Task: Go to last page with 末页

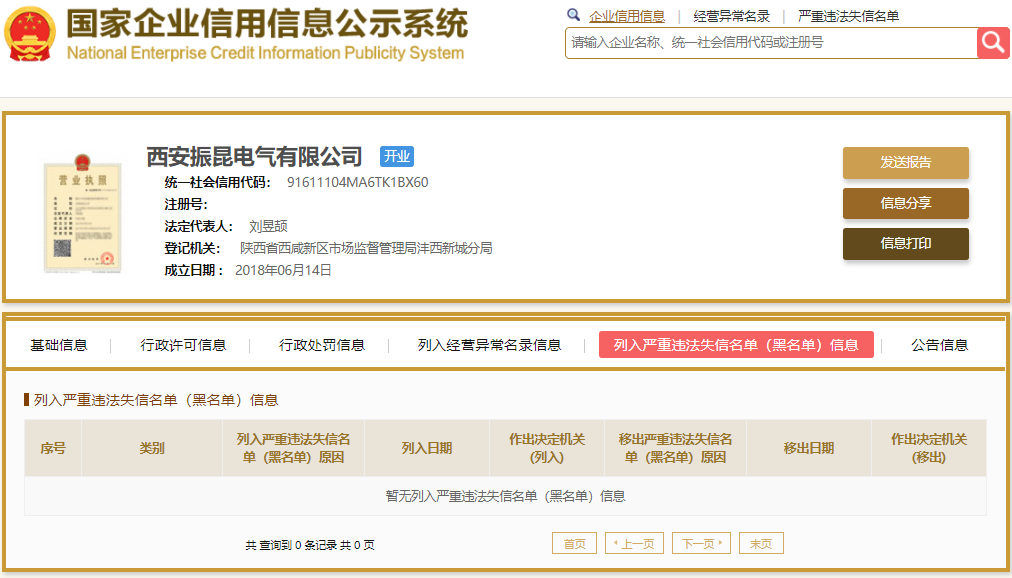Action: pos(761,543)
